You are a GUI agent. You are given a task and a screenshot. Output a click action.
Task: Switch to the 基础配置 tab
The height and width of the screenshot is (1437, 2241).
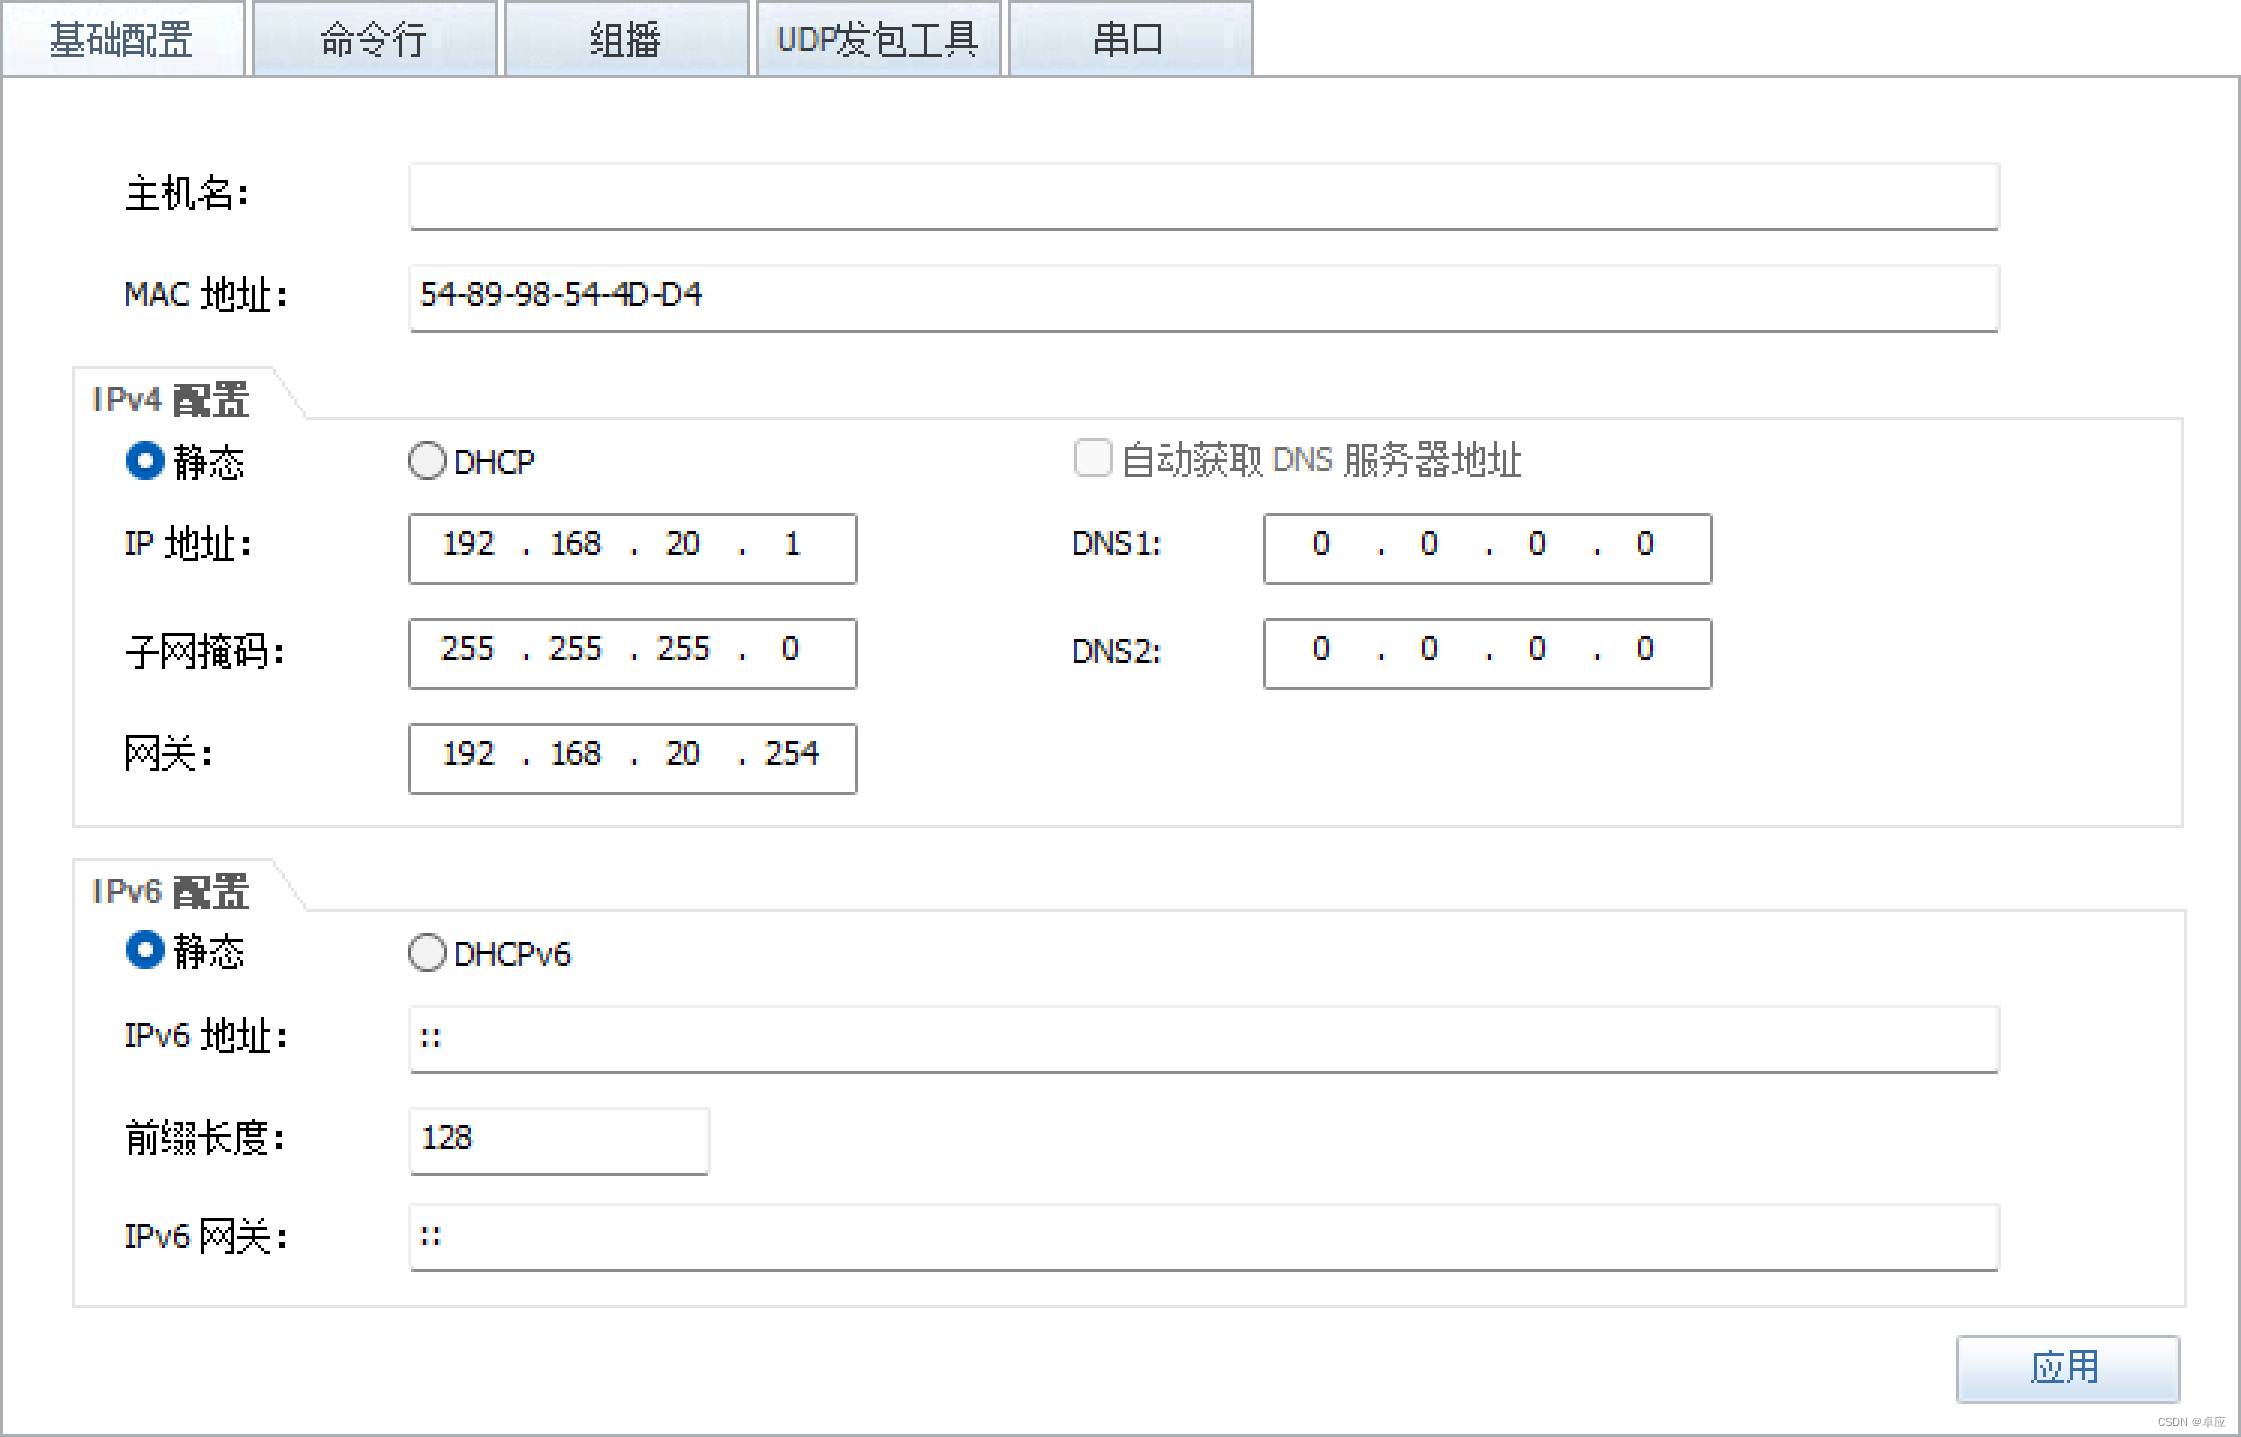[122, 39]
